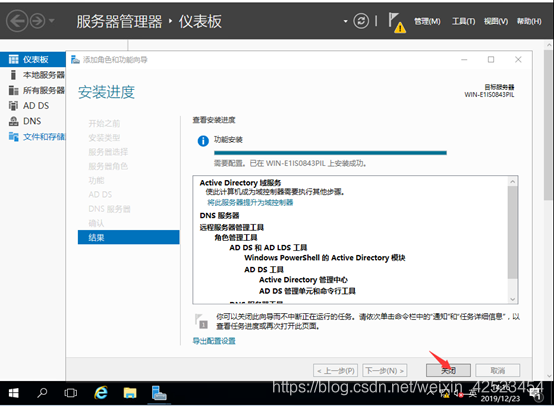Screen dimensions: 554x406
Task: Click the results list scrollbar thumb
Action: 513,233
